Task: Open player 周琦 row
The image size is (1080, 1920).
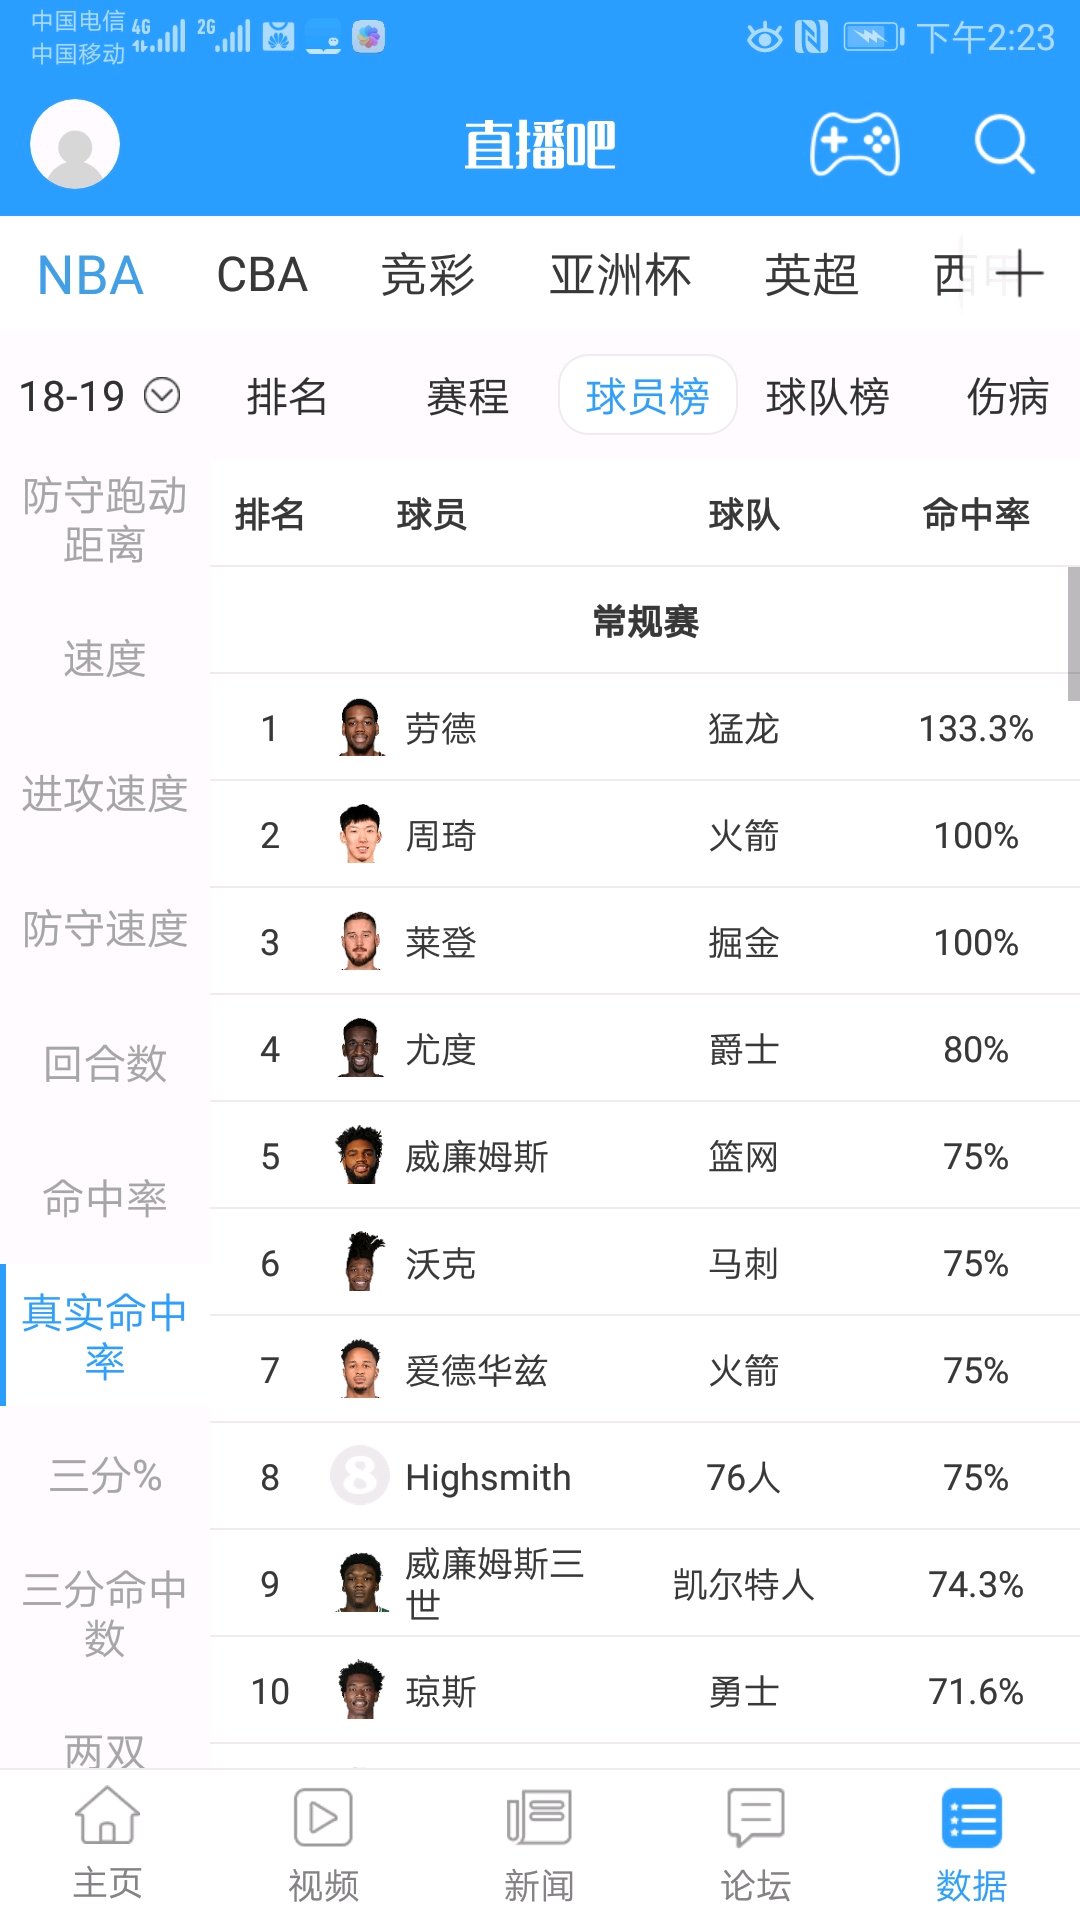Action: [x=645, y=834]
